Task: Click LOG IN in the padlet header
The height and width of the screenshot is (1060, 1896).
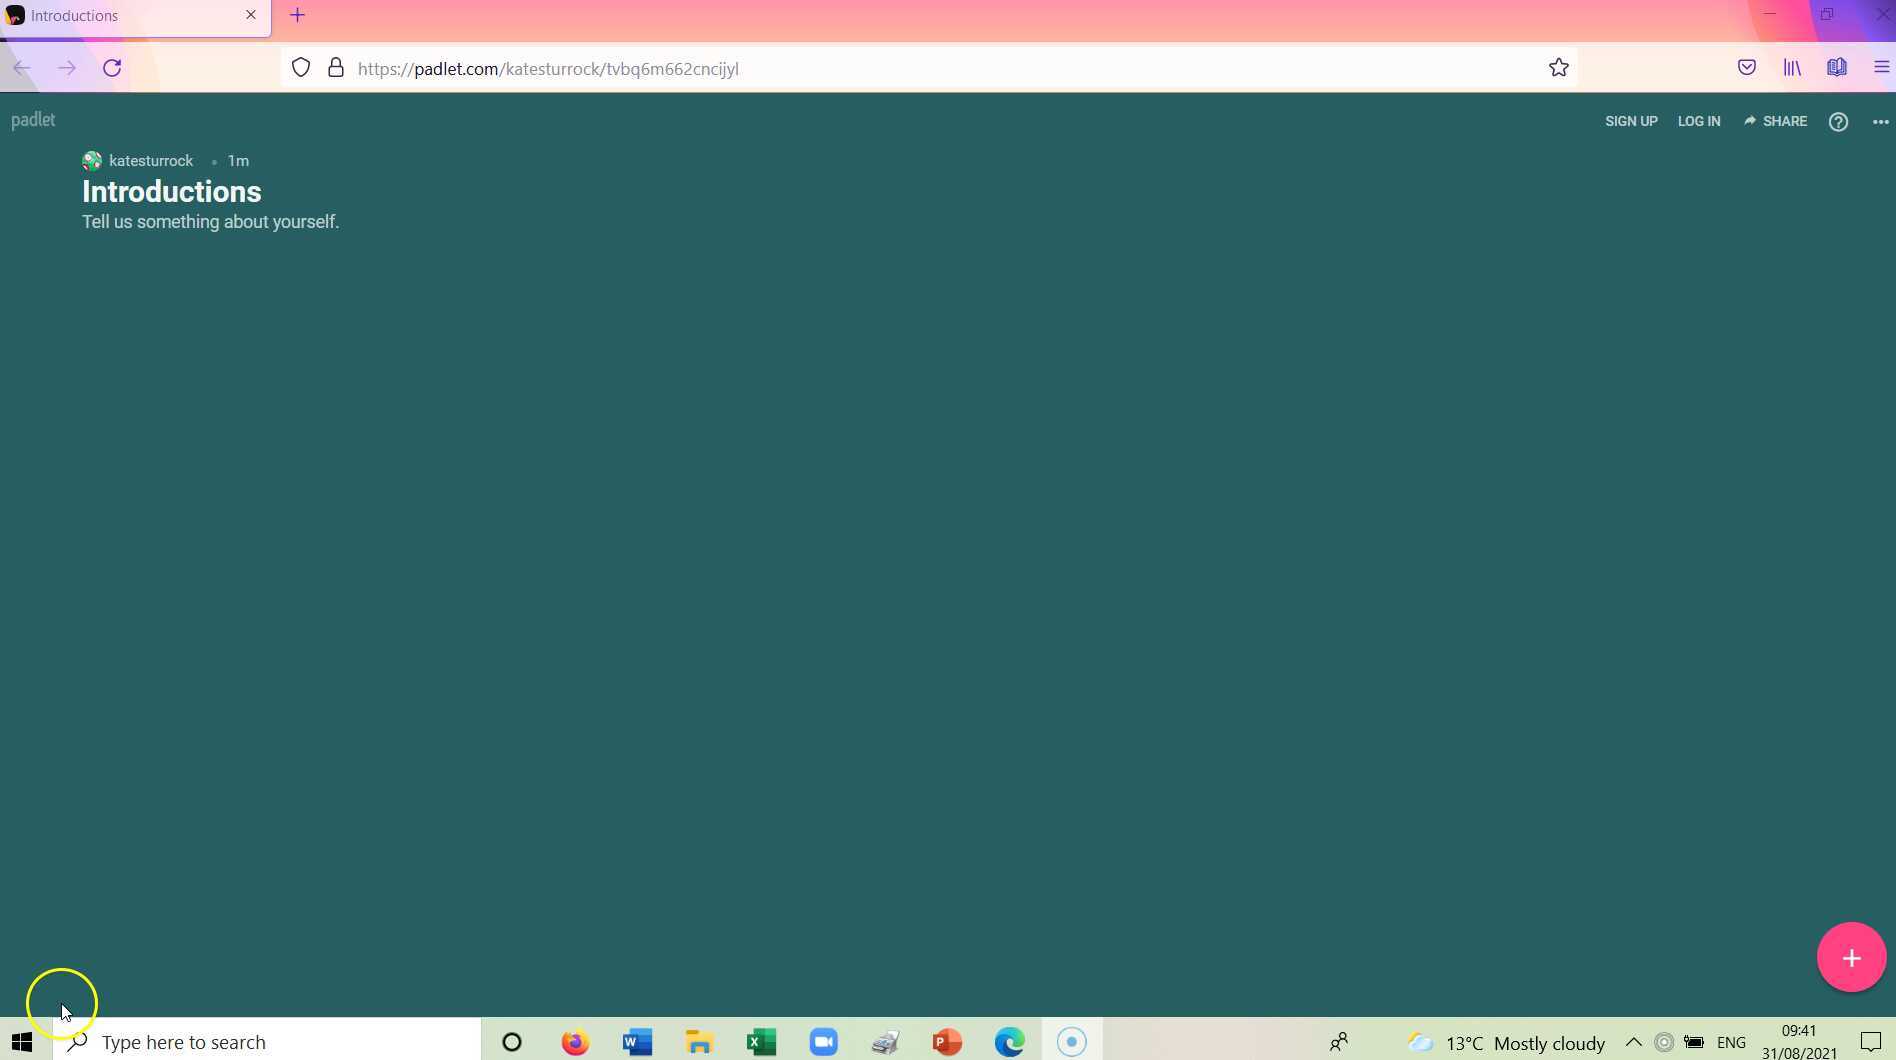Action: click(1698, 121)
